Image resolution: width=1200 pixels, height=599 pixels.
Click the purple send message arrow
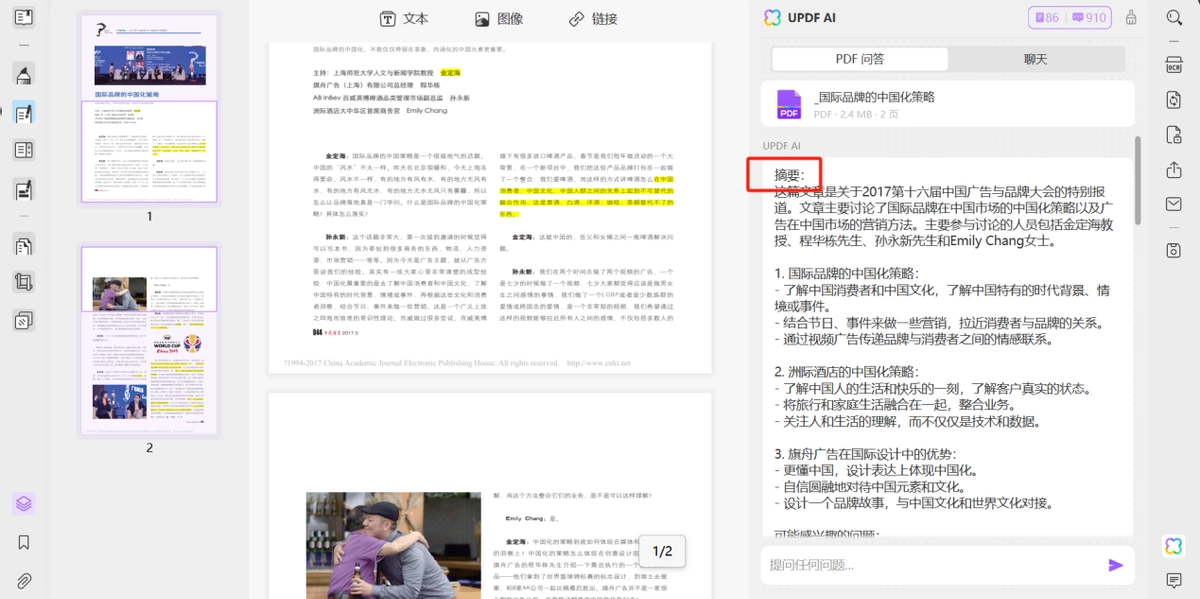(1116, 565)
